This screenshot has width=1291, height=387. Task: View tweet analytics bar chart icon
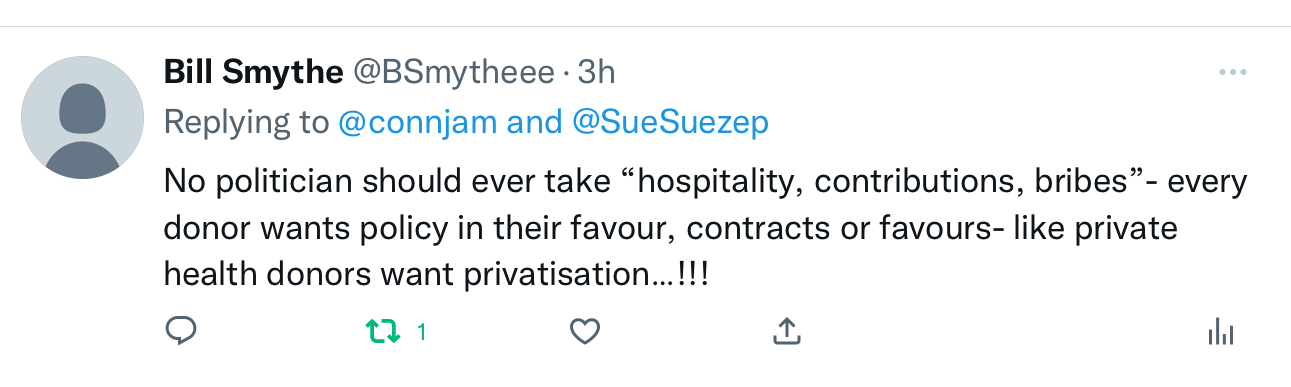(x=1221, y=332)
